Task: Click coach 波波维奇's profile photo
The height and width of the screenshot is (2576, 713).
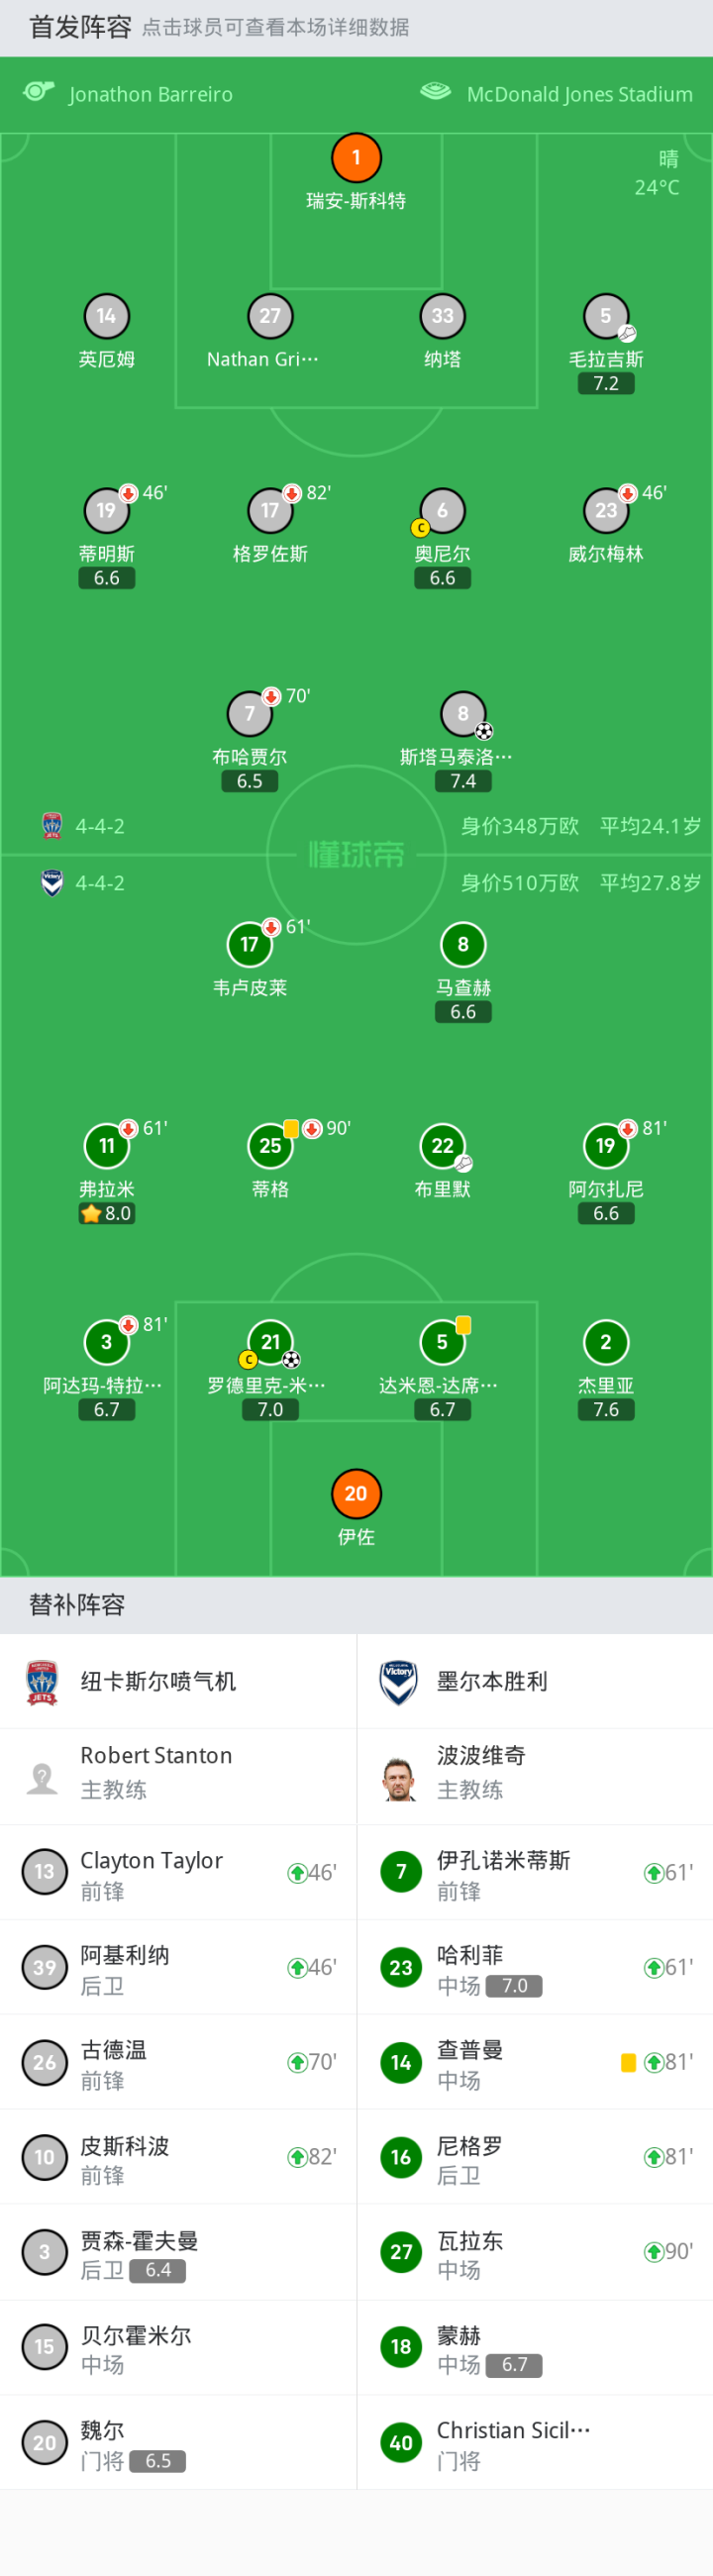Action: point(399,1778)
